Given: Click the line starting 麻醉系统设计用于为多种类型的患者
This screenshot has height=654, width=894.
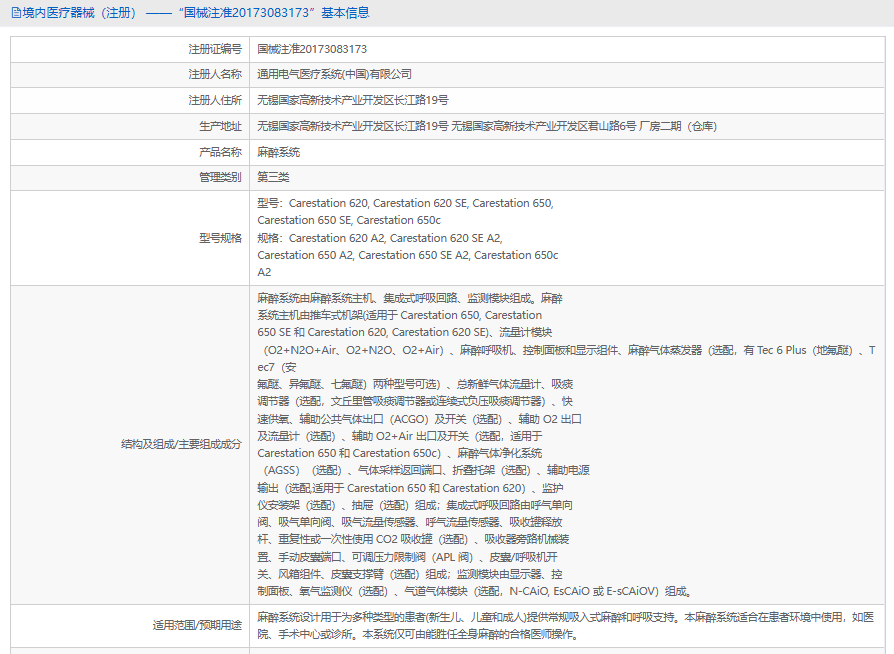Looking at the screenshot, I should point(565,617).
